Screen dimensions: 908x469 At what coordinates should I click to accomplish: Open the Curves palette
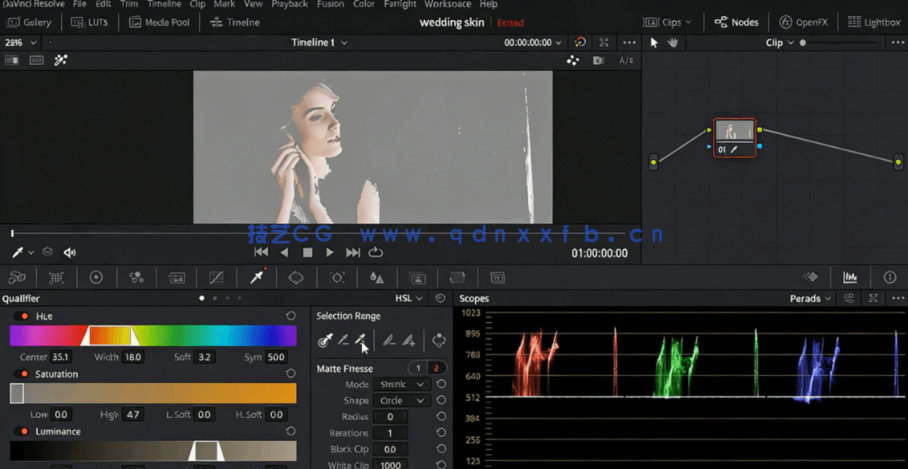click(216, 278)
